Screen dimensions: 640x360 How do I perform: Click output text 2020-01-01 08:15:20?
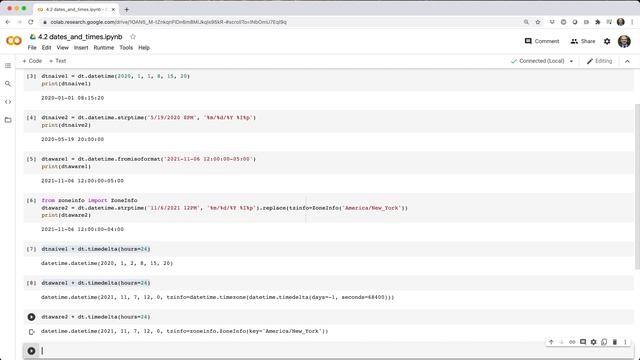[73, 98]
